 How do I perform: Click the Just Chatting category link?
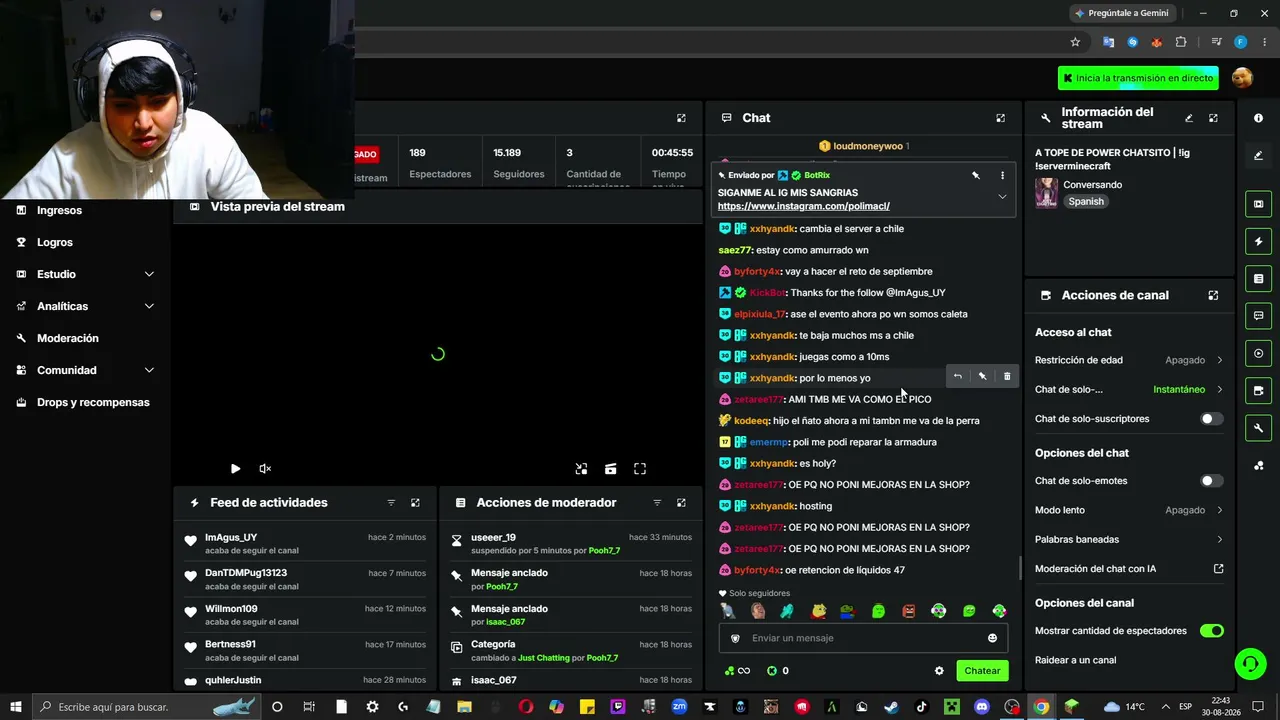(544, 658)
